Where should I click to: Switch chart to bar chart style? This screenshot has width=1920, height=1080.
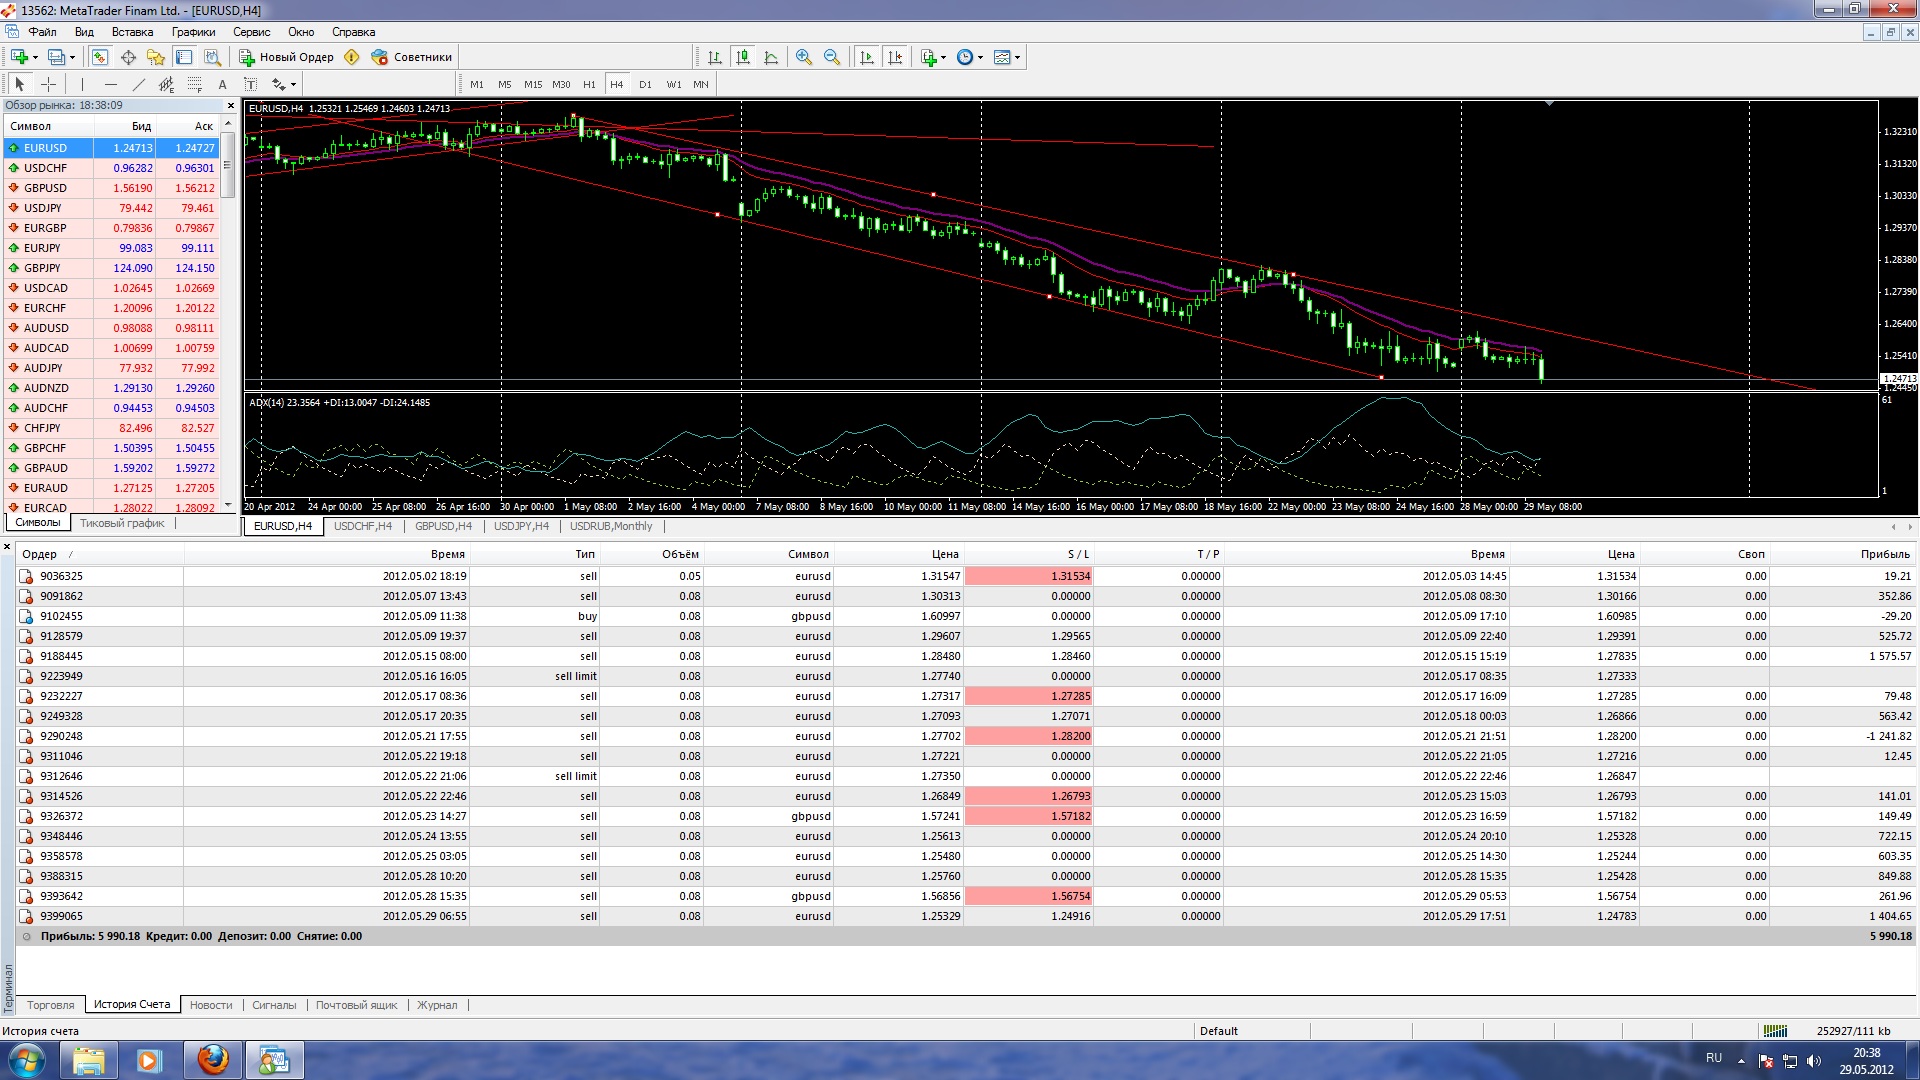coord(715,57)
